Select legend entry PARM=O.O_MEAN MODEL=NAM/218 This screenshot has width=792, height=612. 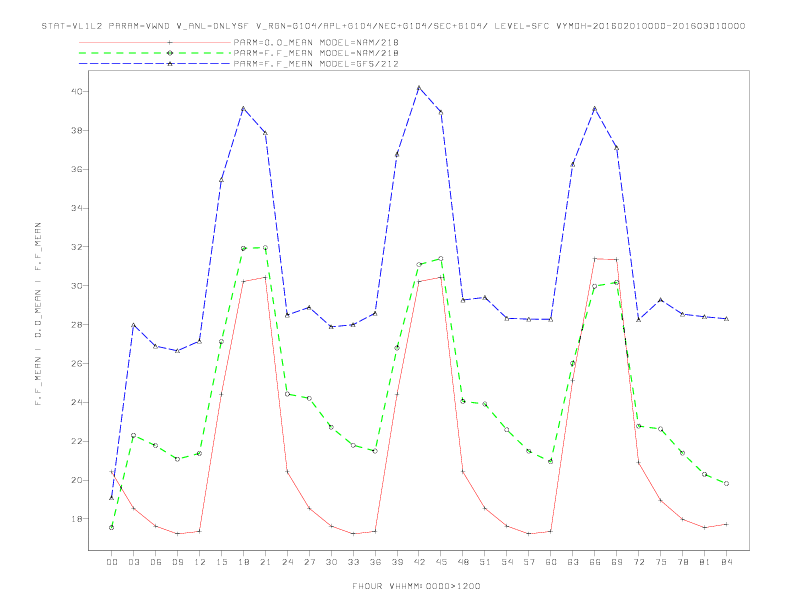pos(316,42)
